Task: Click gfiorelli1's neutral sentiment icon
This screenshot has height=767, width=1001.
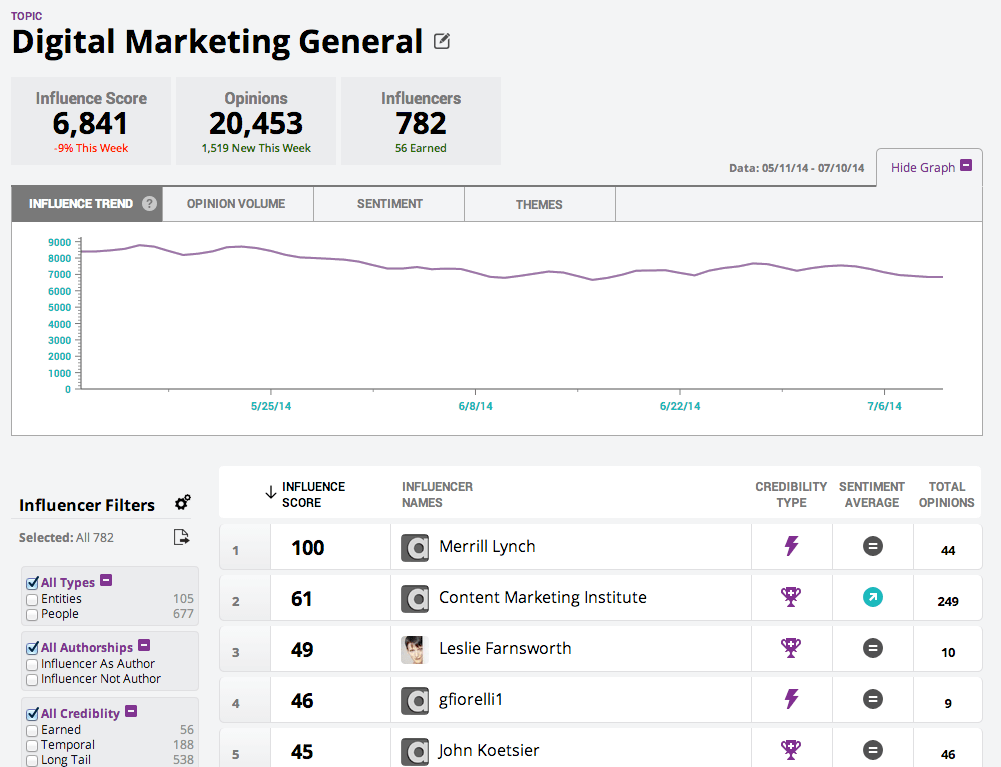Action: 872,699
